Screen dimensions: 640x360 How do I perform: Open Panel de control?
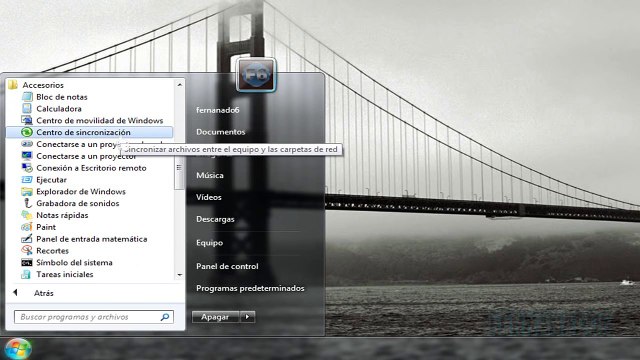[227, 266]
